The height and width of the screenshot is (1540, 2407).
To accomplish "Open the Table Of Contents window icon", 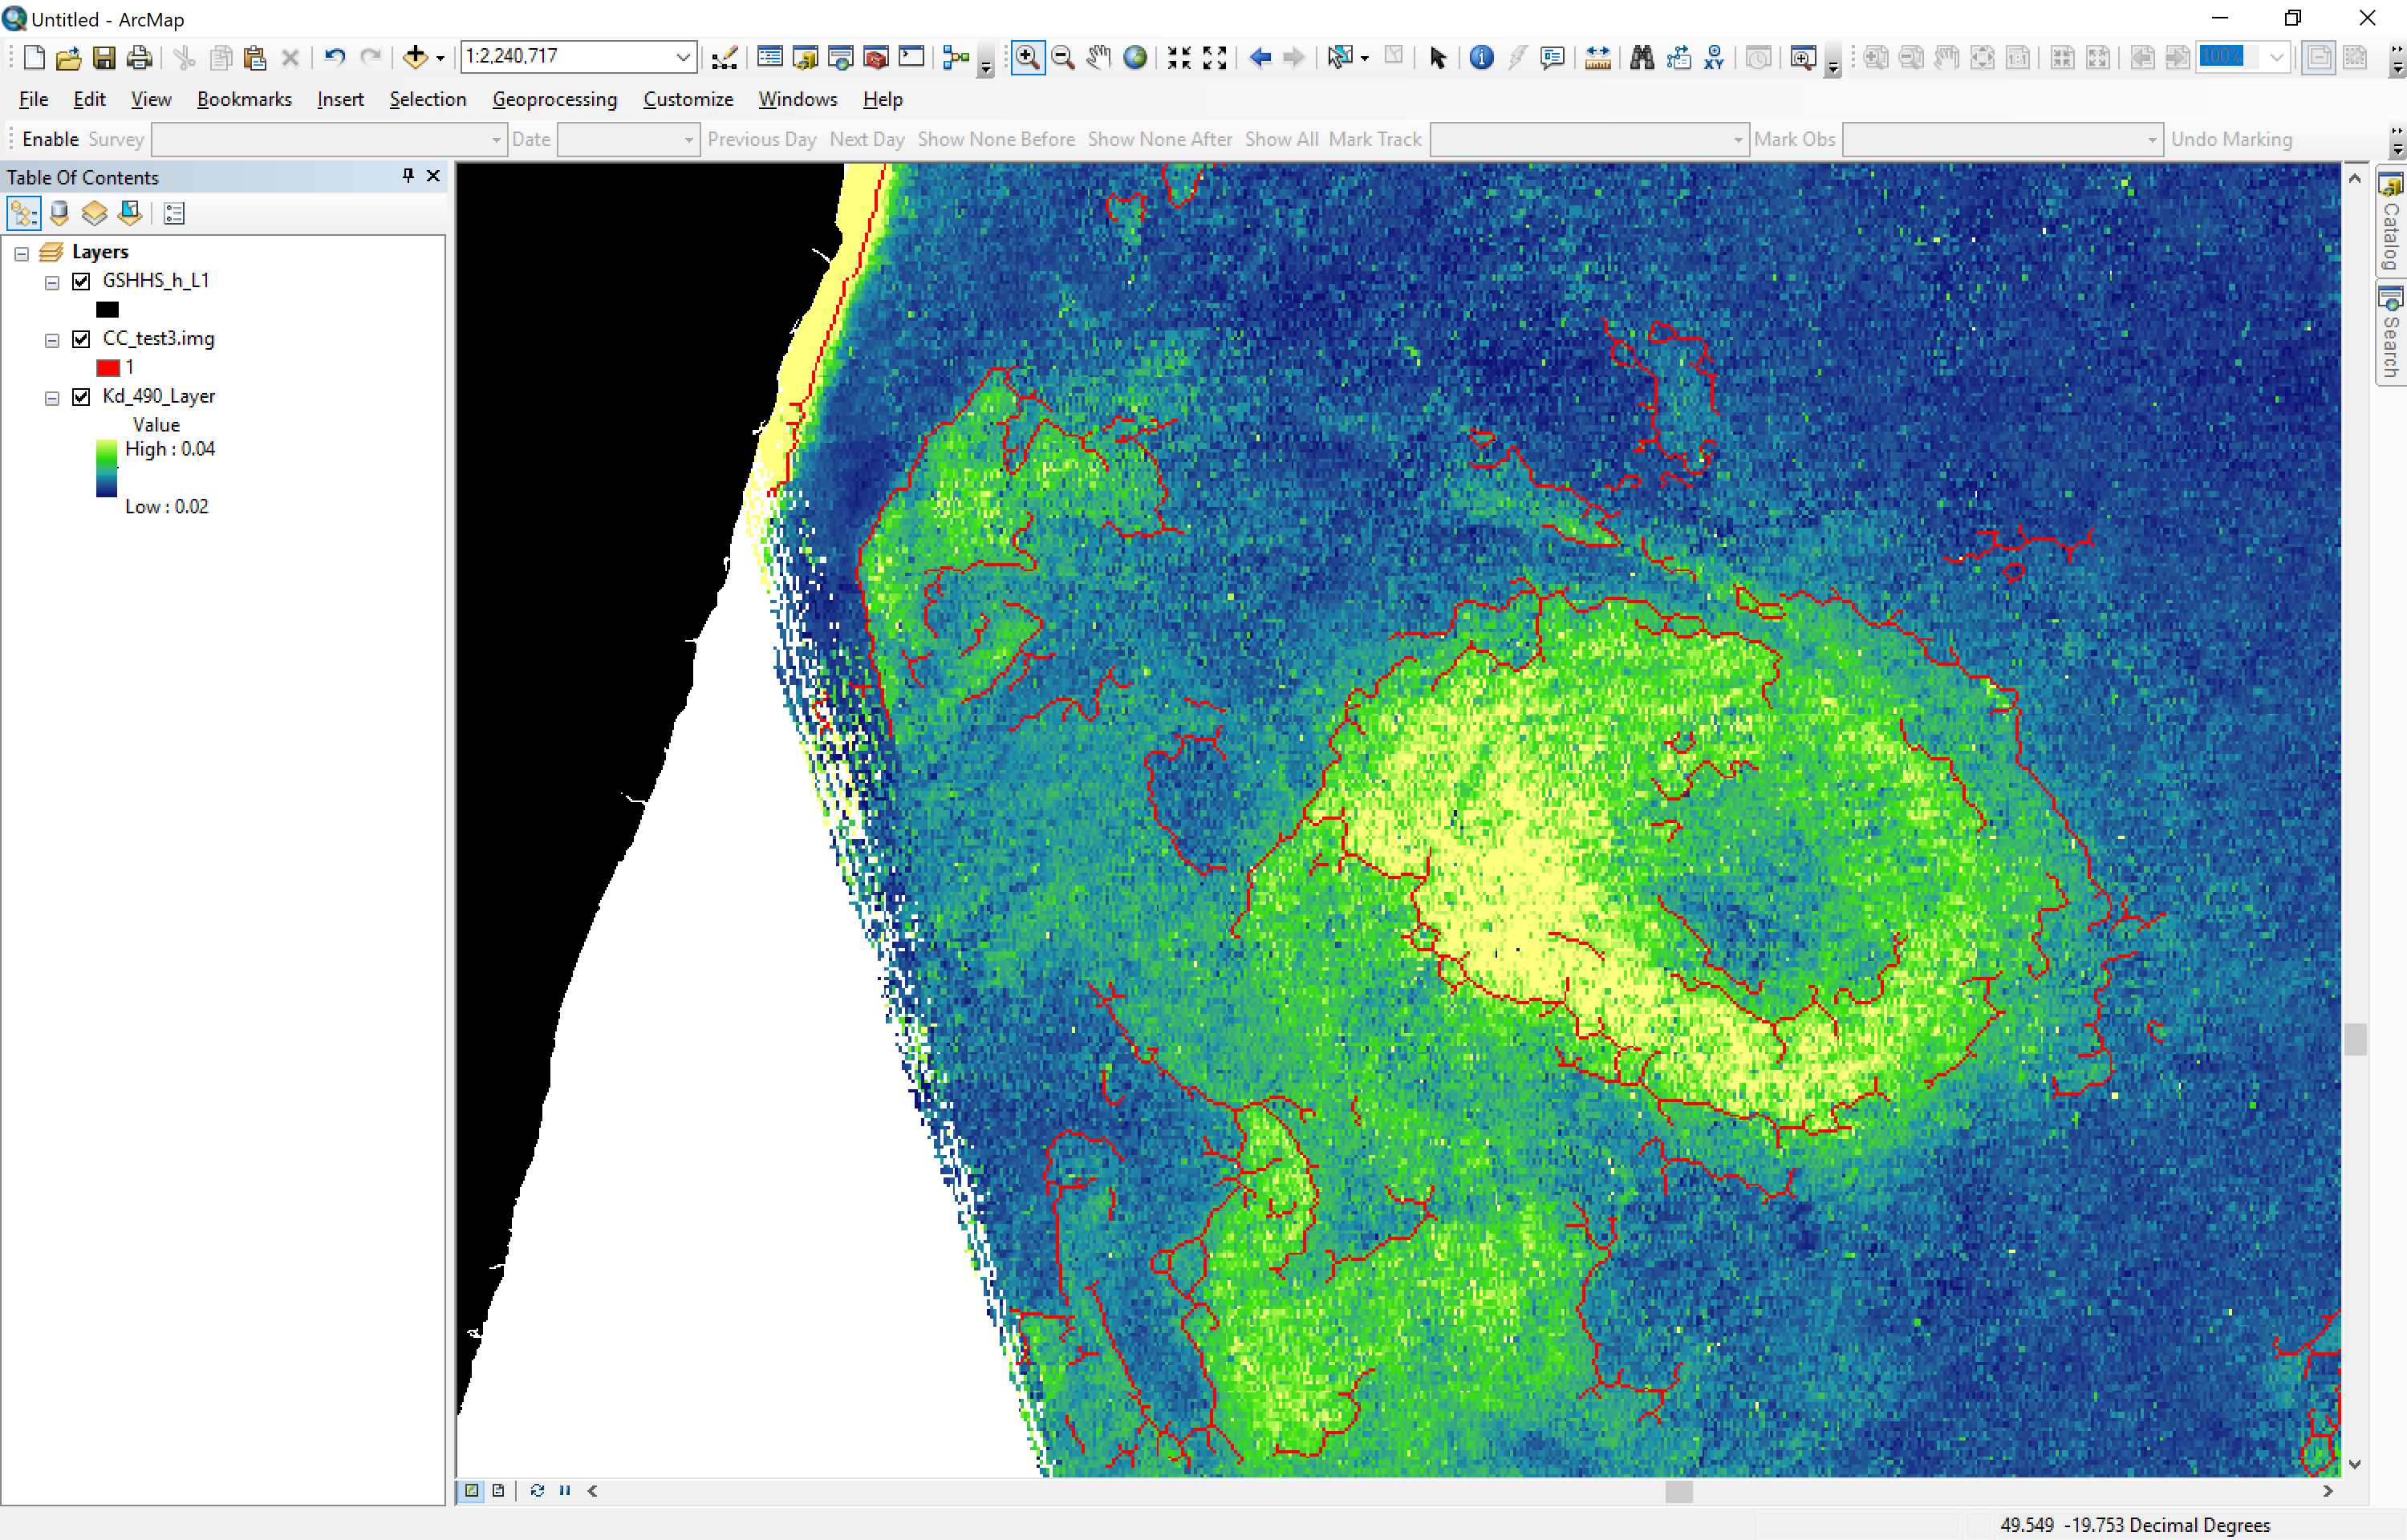I will tap(770, 57).
